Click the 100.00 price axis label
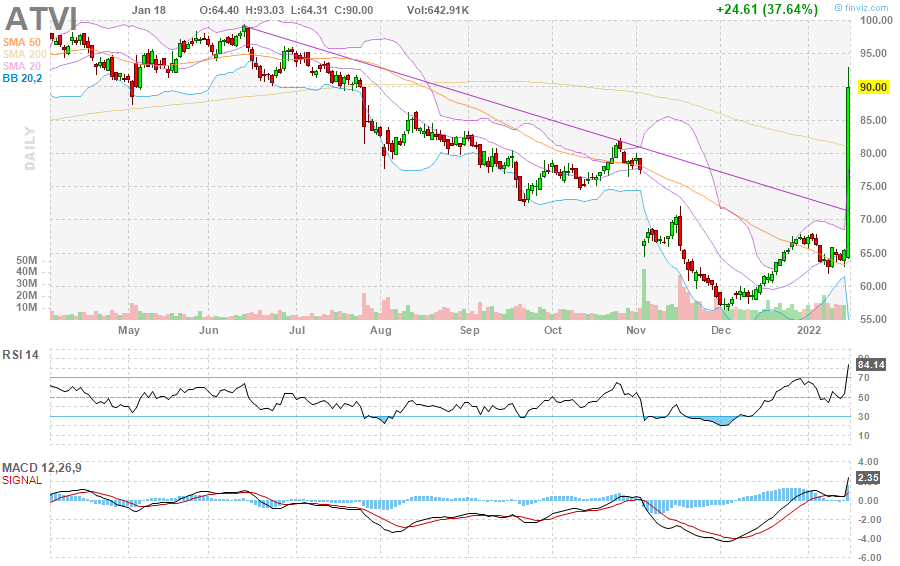 pos(876,21)
